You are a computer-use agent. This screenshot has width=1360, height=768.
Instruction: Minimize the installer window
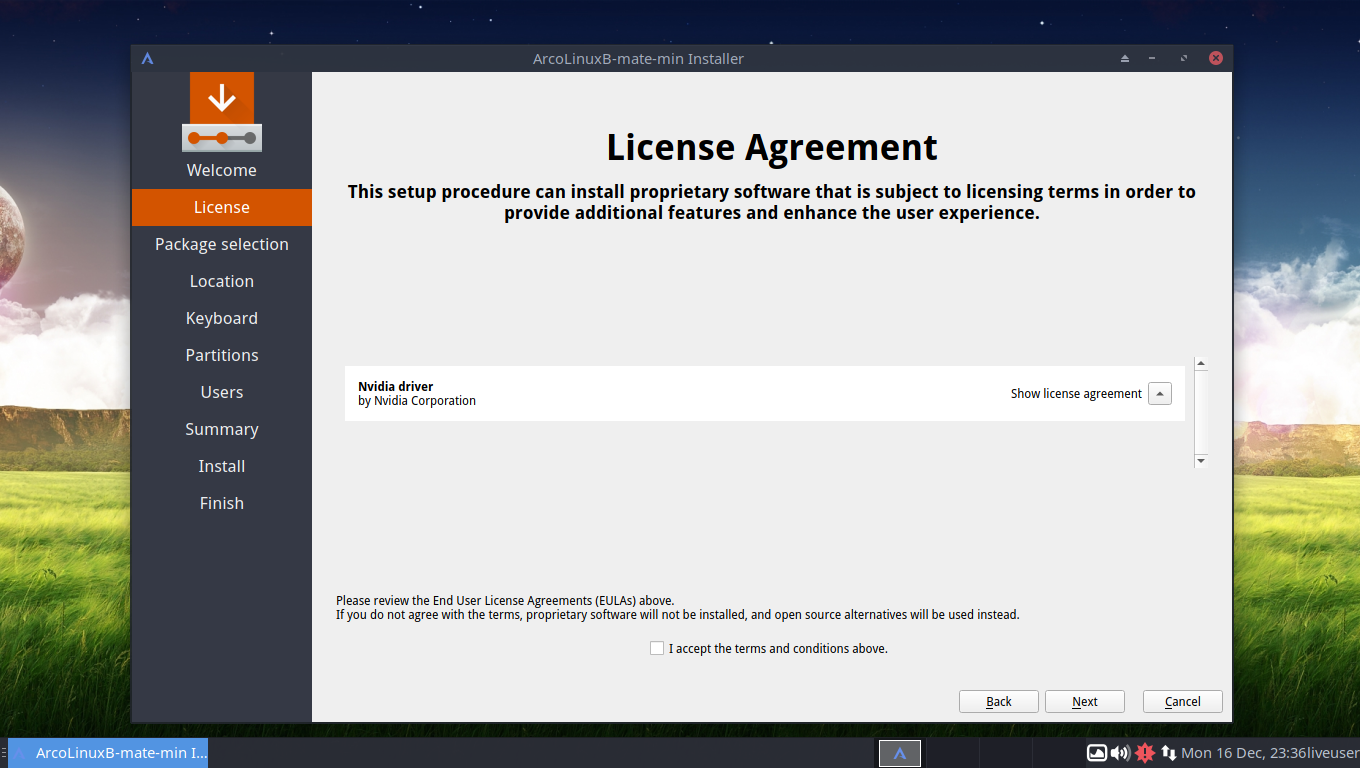[x=1153, y=58]
